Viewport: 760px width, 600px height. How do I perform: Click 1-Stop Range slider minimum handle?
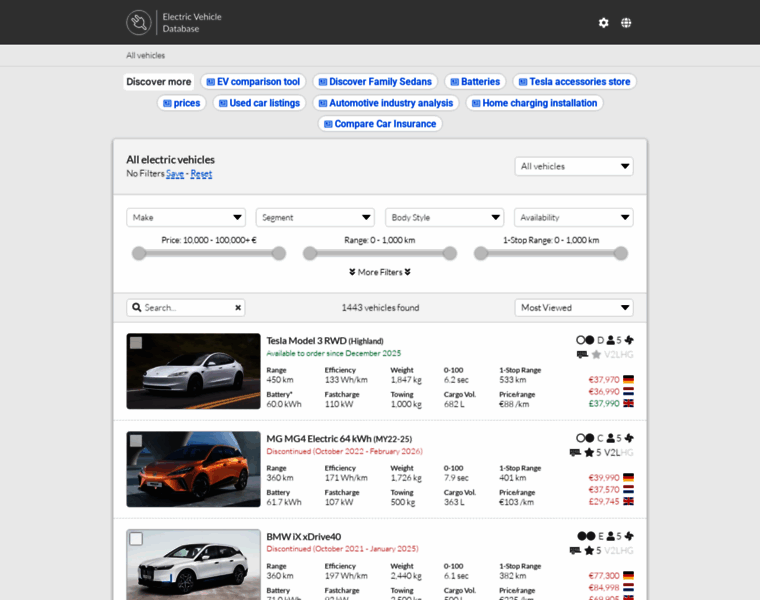coord(481,253)
